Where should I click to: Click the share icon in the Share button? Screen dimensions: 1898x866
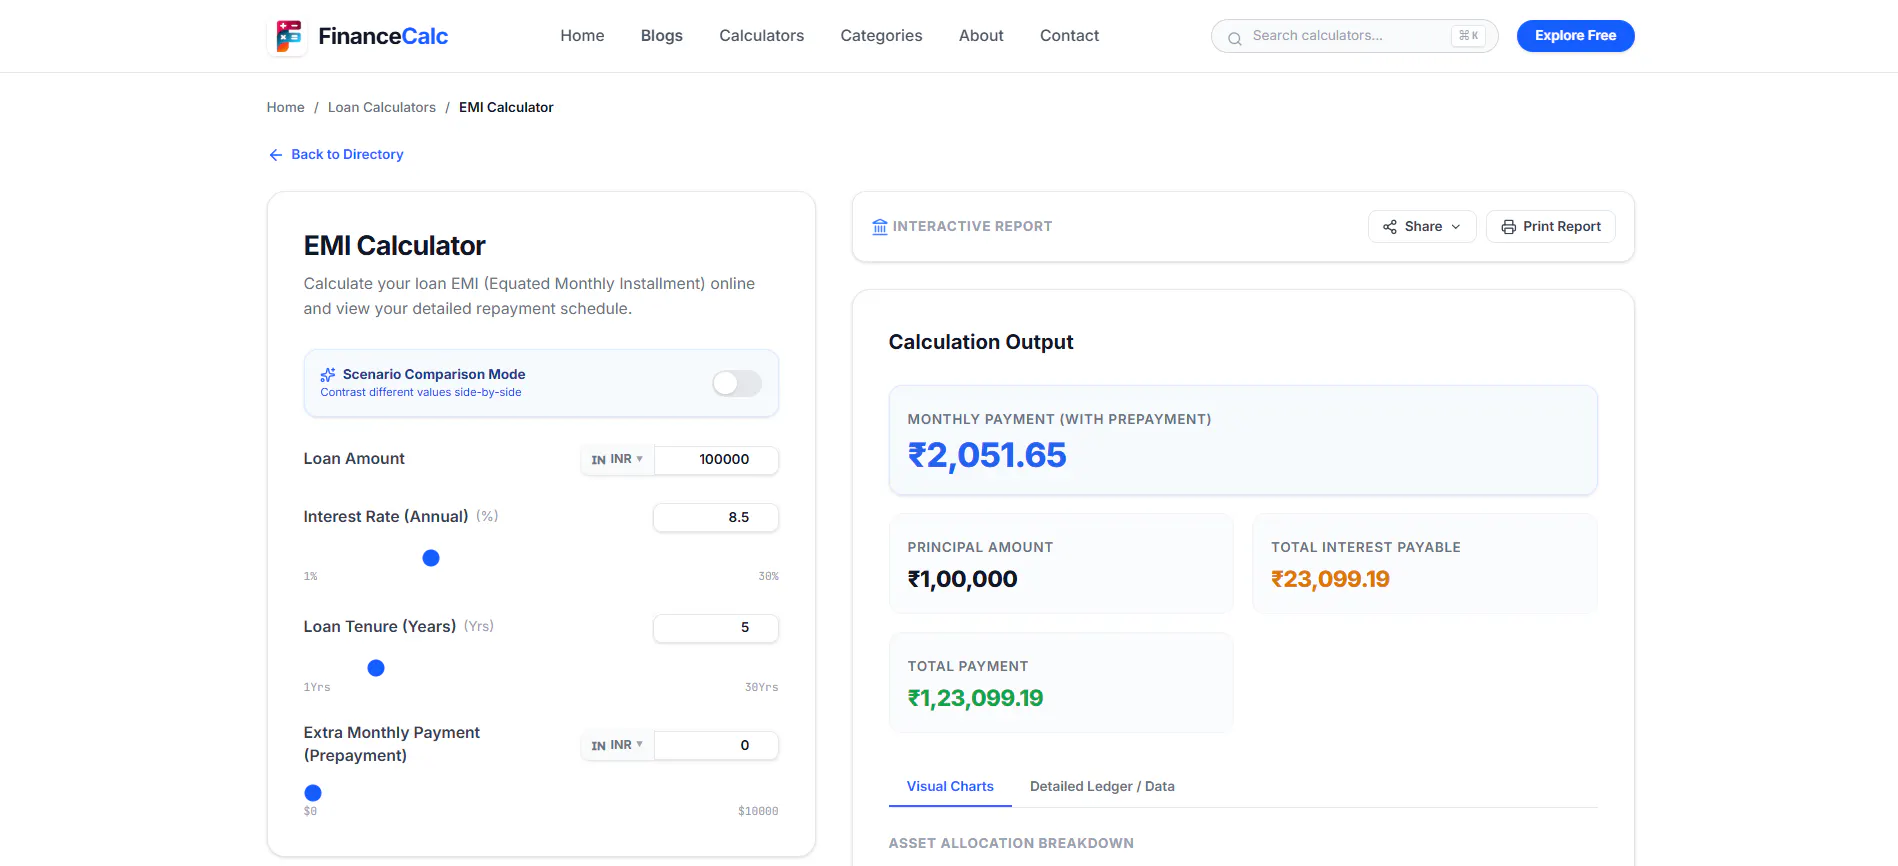tap(1390, 227)
